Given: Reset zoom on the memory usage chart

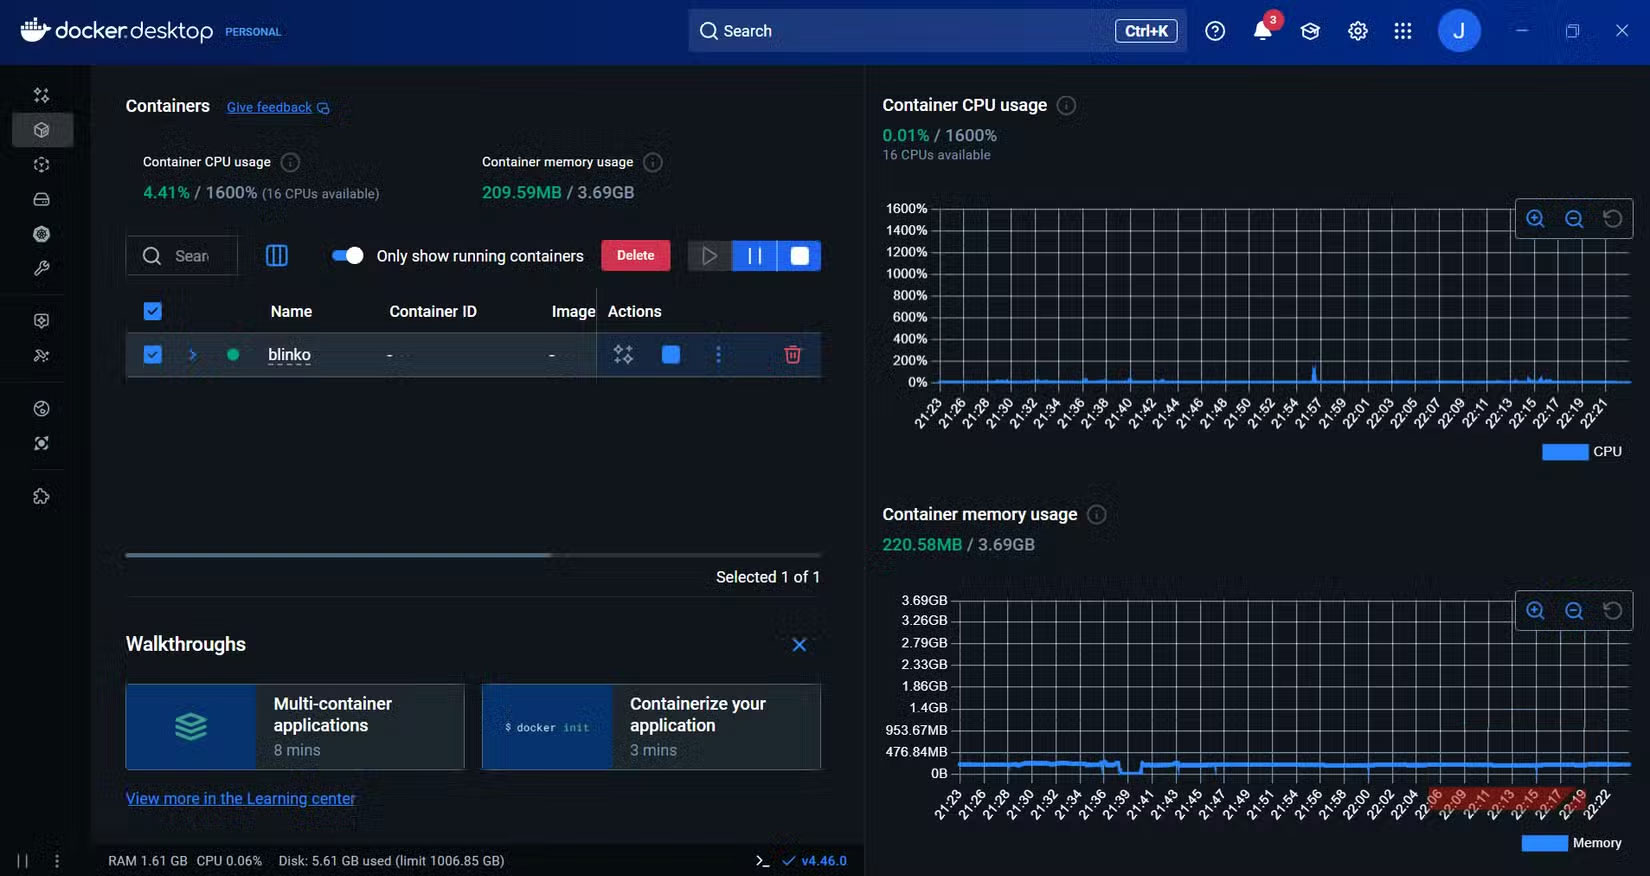Looking at the screenshot, I should (1612, 610).
